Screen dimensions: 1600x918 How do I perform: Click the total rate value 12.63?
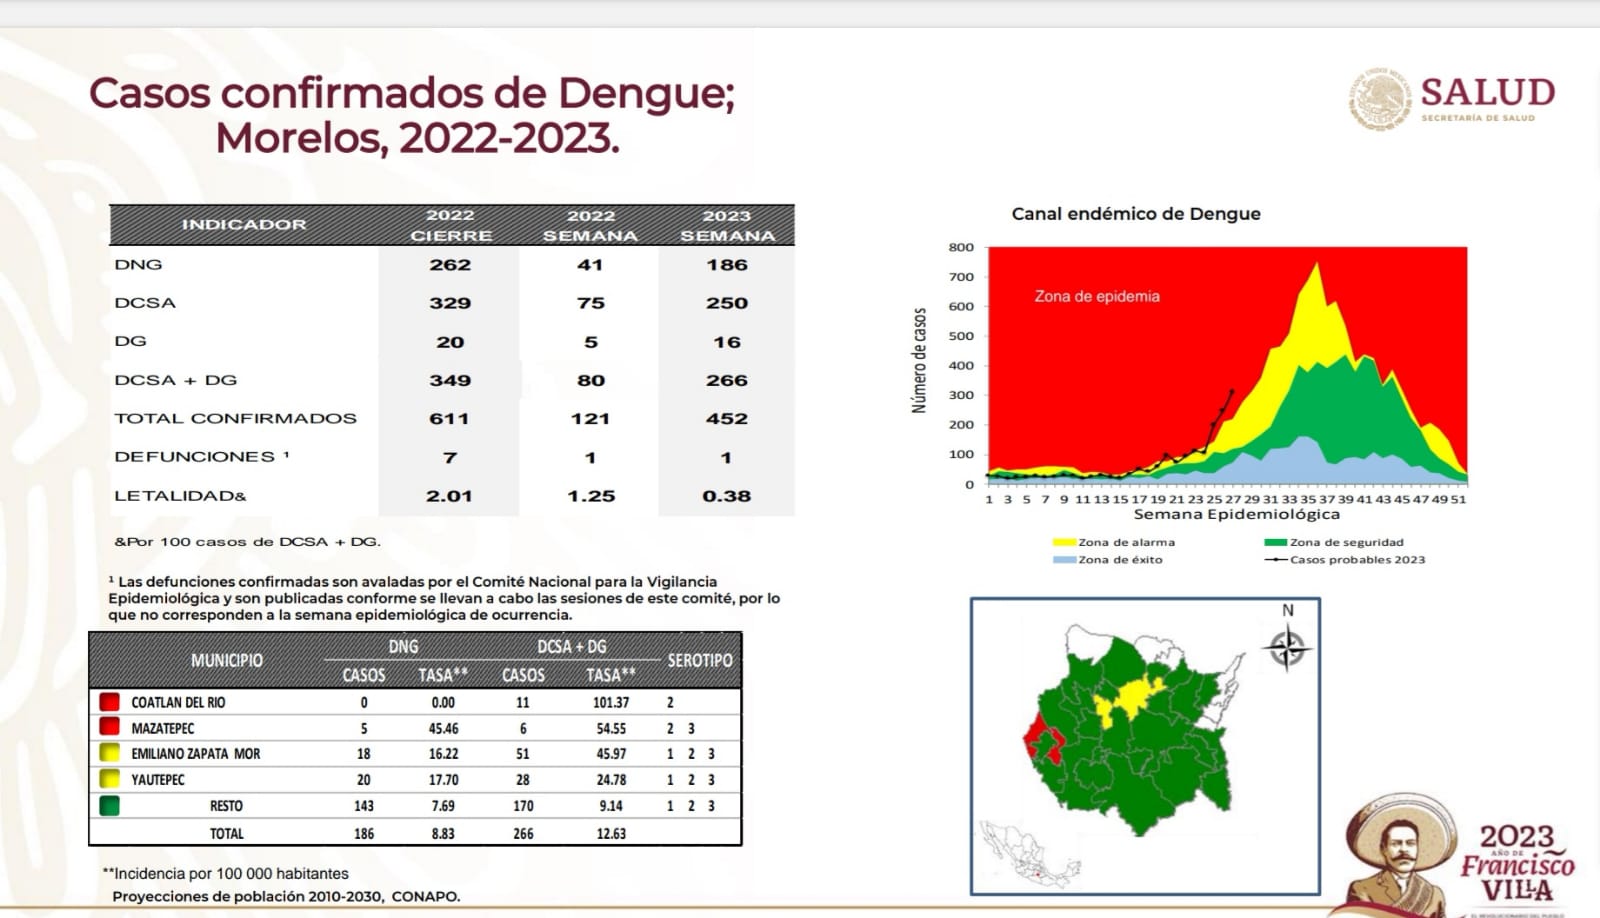(611, 833)
